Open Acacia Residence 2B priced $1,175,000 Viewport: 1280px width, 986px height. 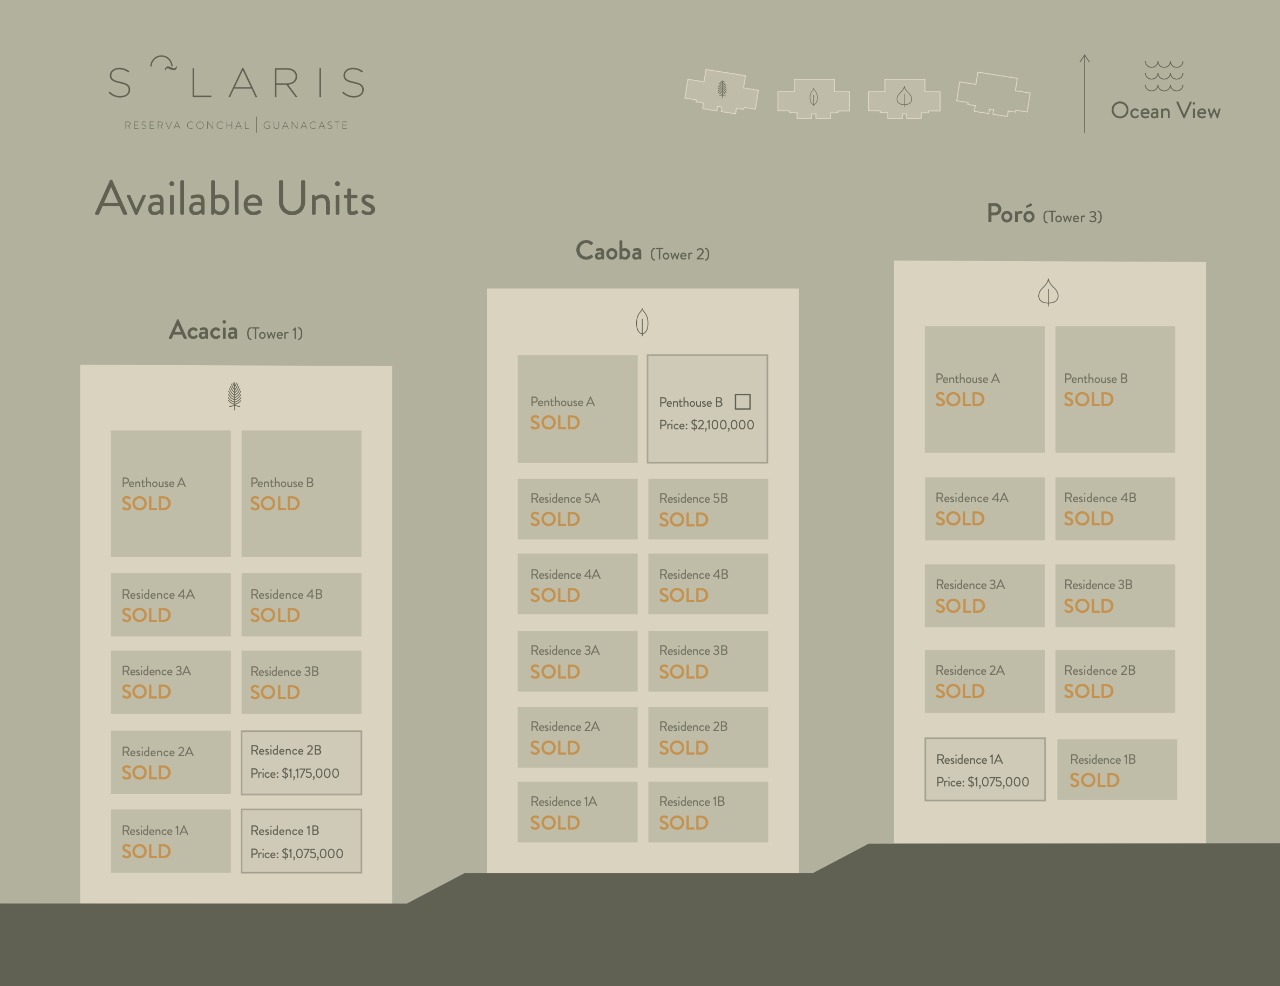(301, 763)
